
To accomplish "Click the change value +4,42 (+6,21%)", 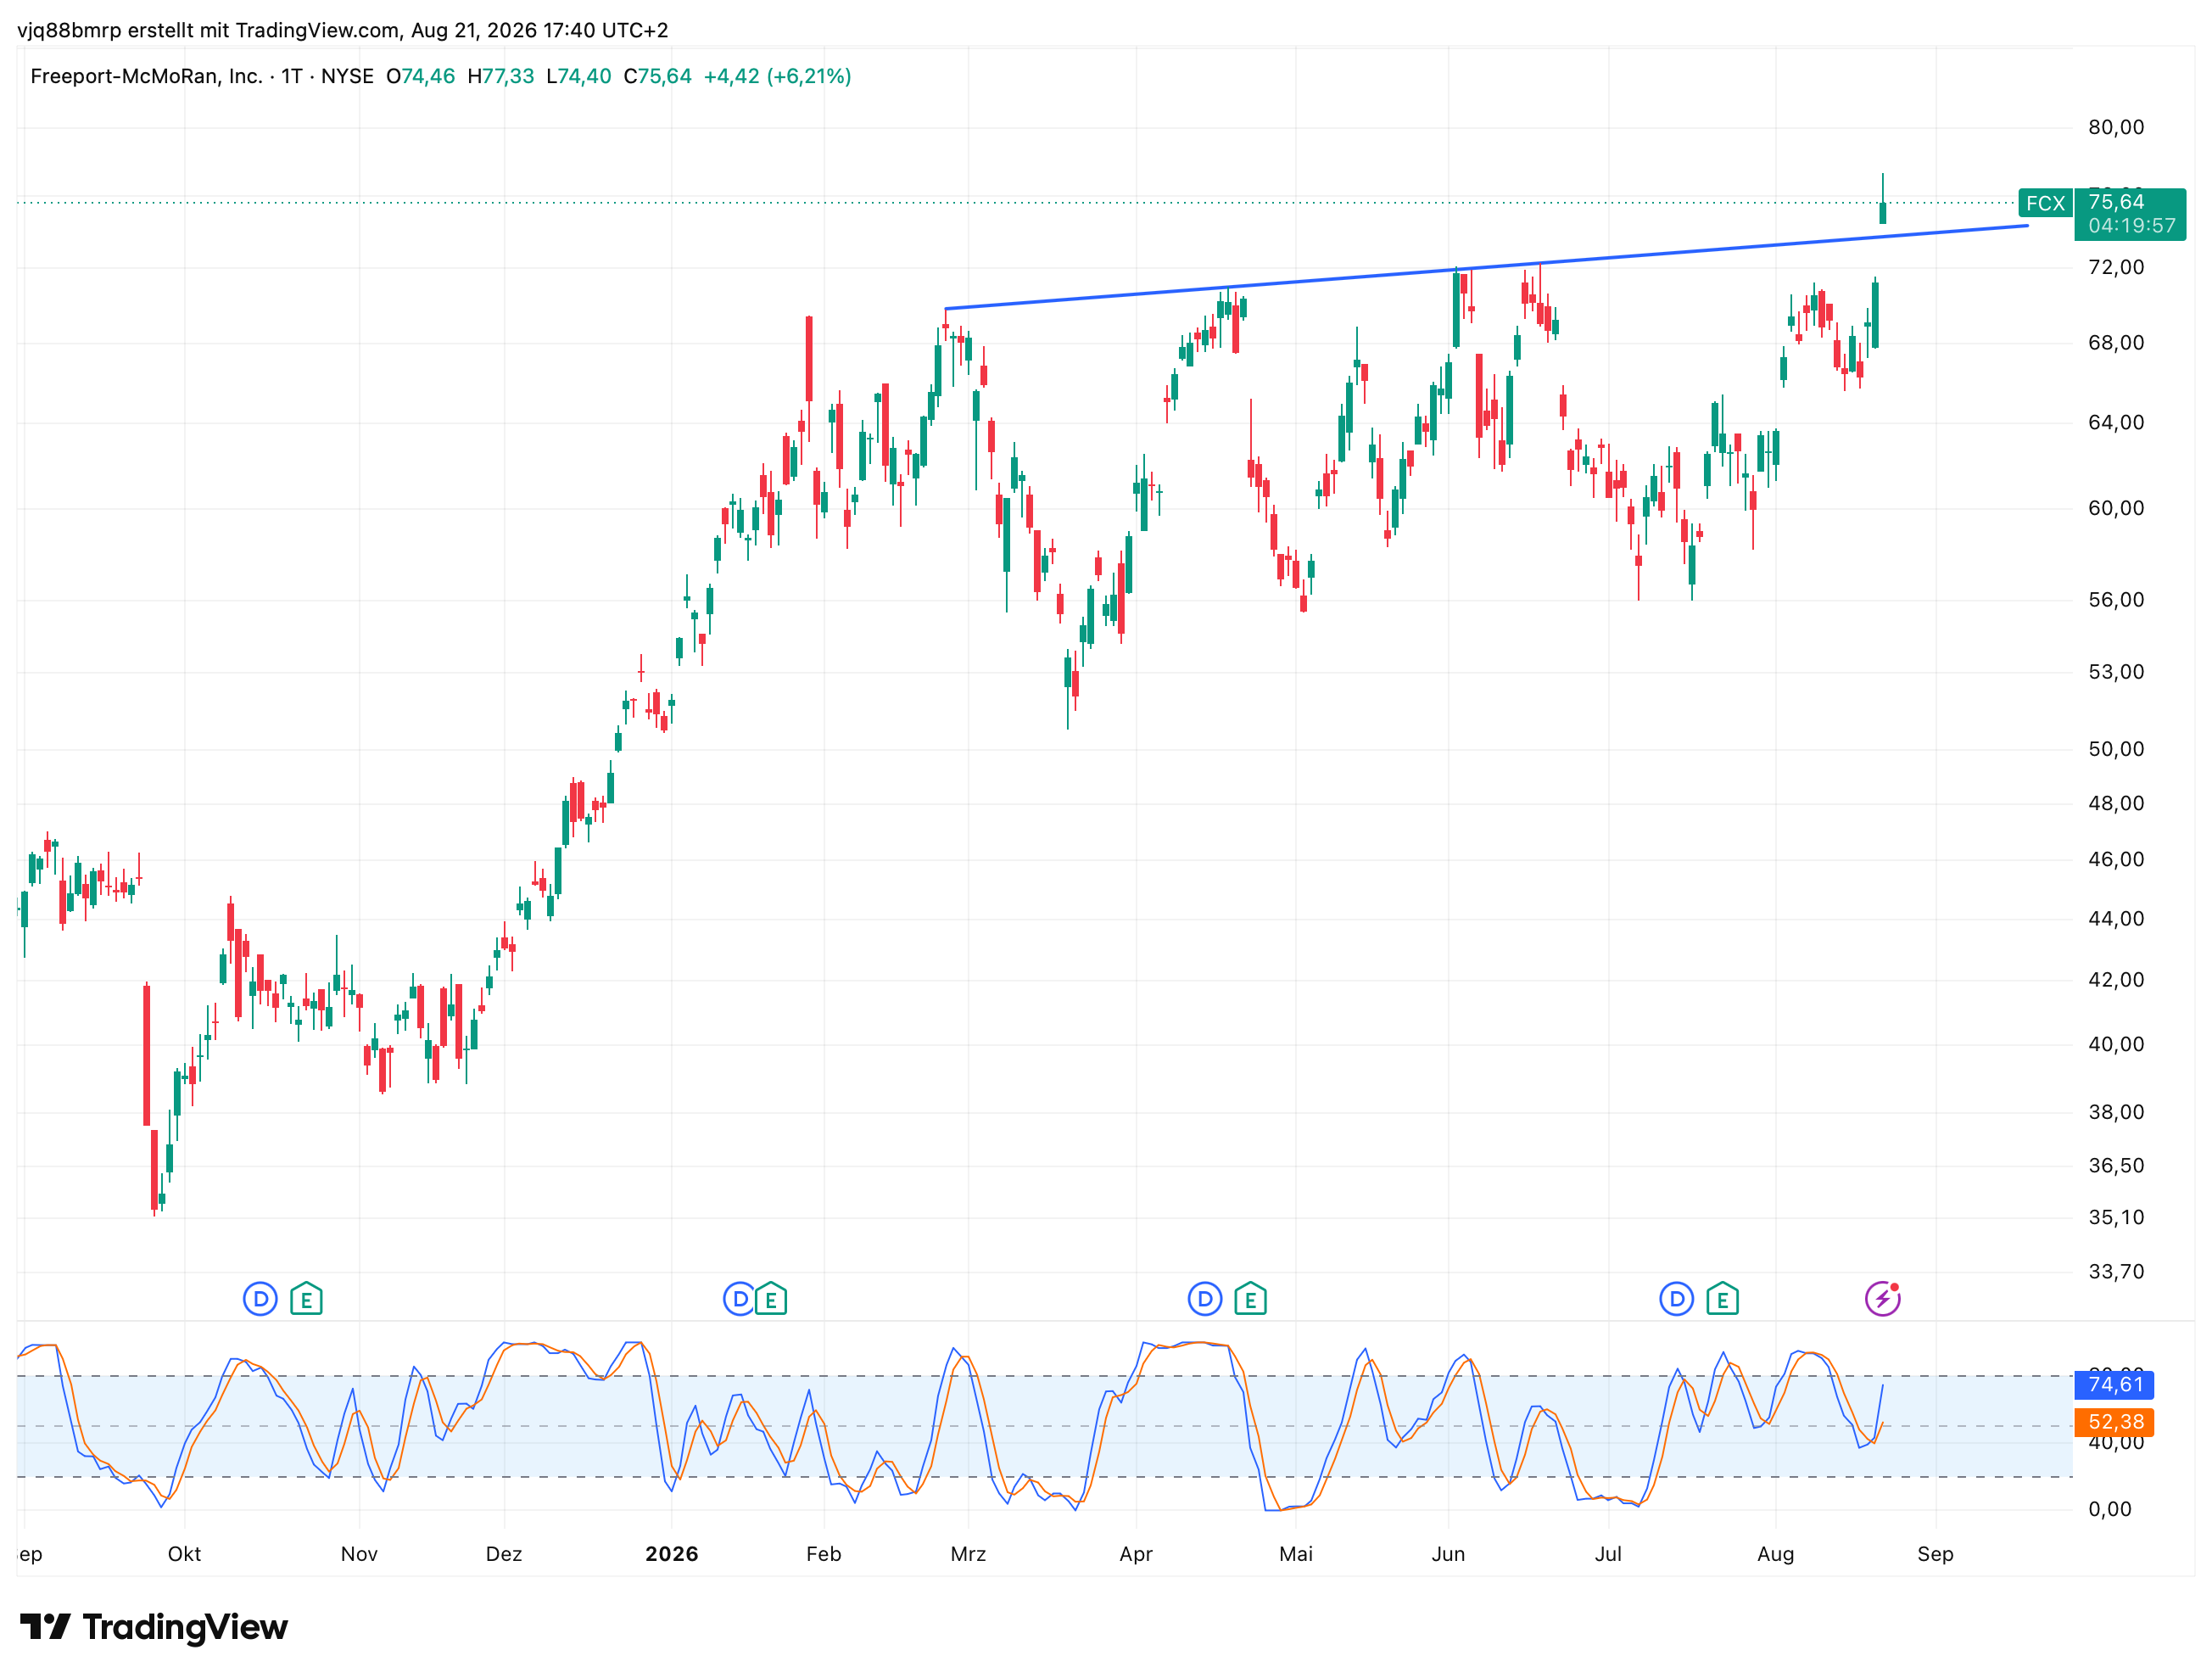I will [777, 76].
